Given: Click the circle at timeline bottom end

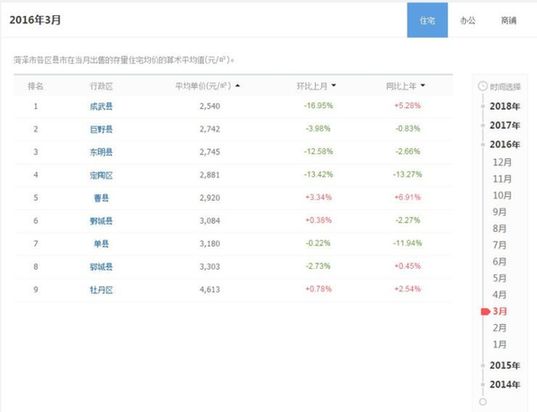Looking at the screenshot, I should 483,402.
